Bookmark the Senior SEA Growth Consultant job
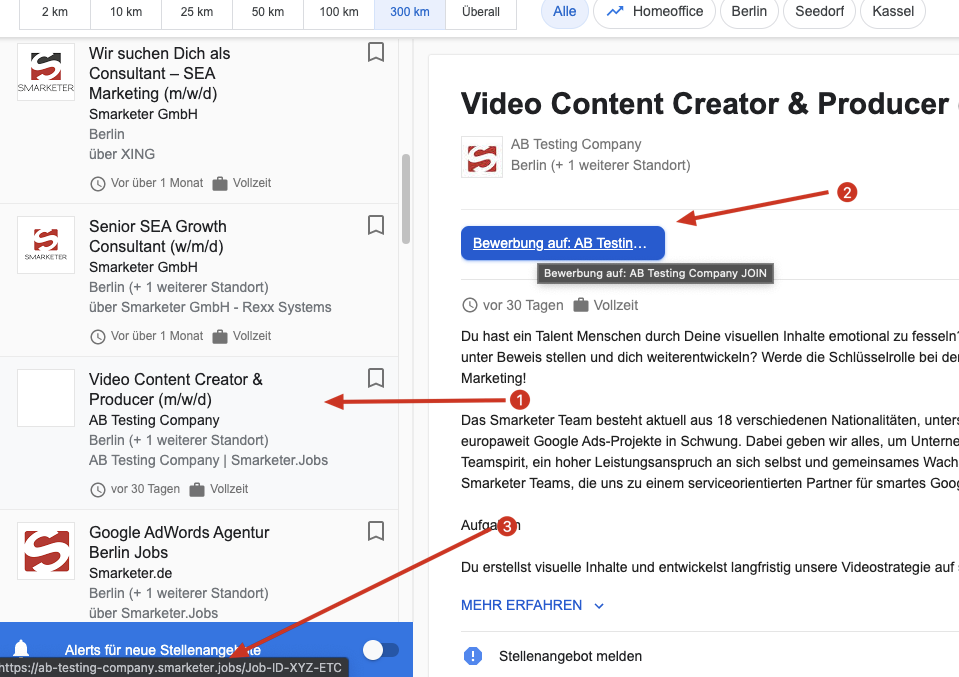The width and height of the screenshot is (959, 677). [x=376, y=225]
